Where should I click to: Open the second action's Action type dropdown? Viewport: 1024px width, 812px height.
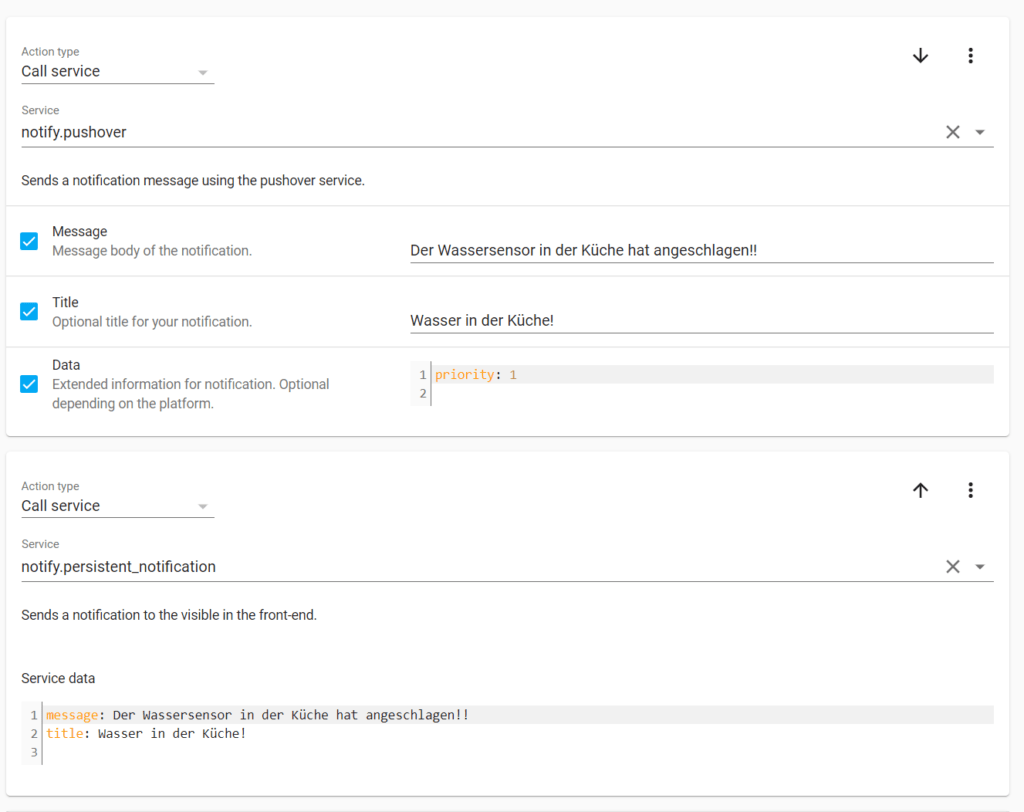[118, 506]
